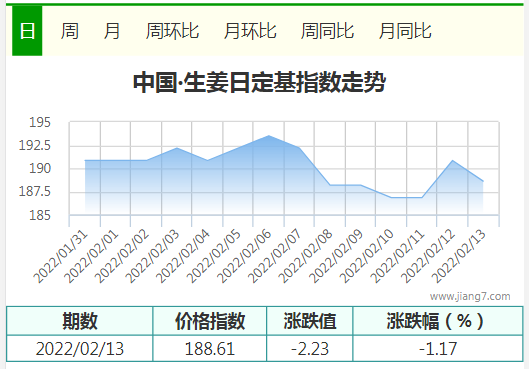This screenshot has height=369, width=529.
Task: Click the 2022/01/31 x-axis date label
Action: pos(61,257)
